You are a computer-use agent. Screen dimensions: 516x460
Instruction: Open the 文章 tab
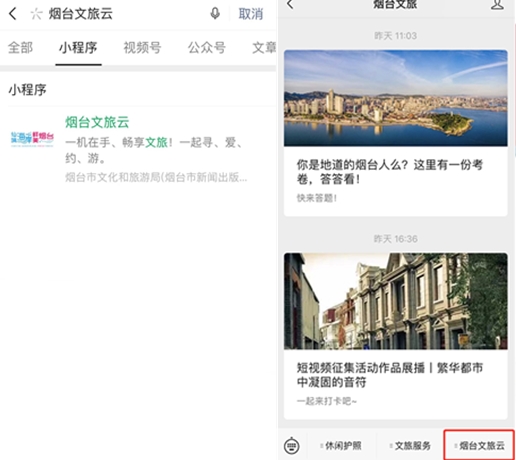point(264,47)
